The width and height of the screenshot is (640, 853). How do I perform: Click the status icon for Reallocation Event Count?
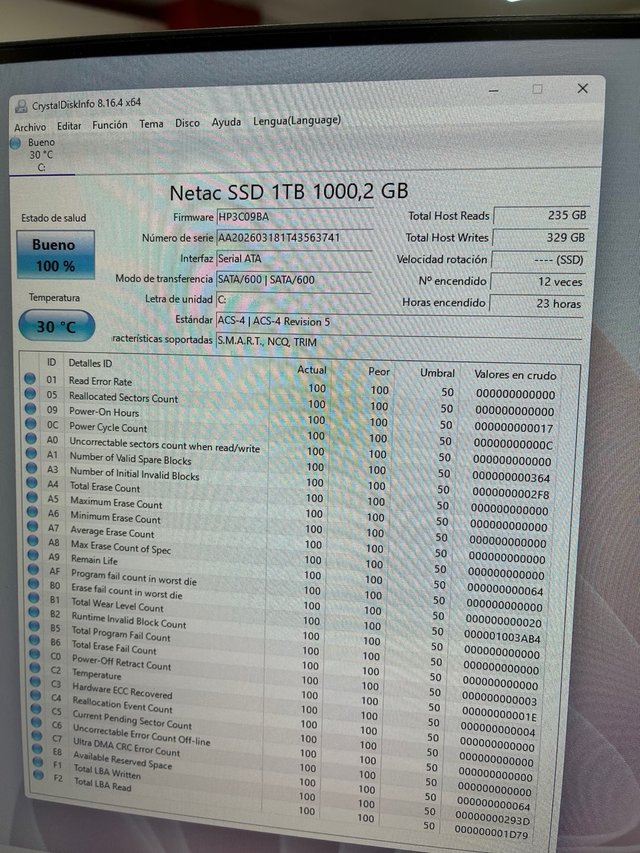point(36,695)
